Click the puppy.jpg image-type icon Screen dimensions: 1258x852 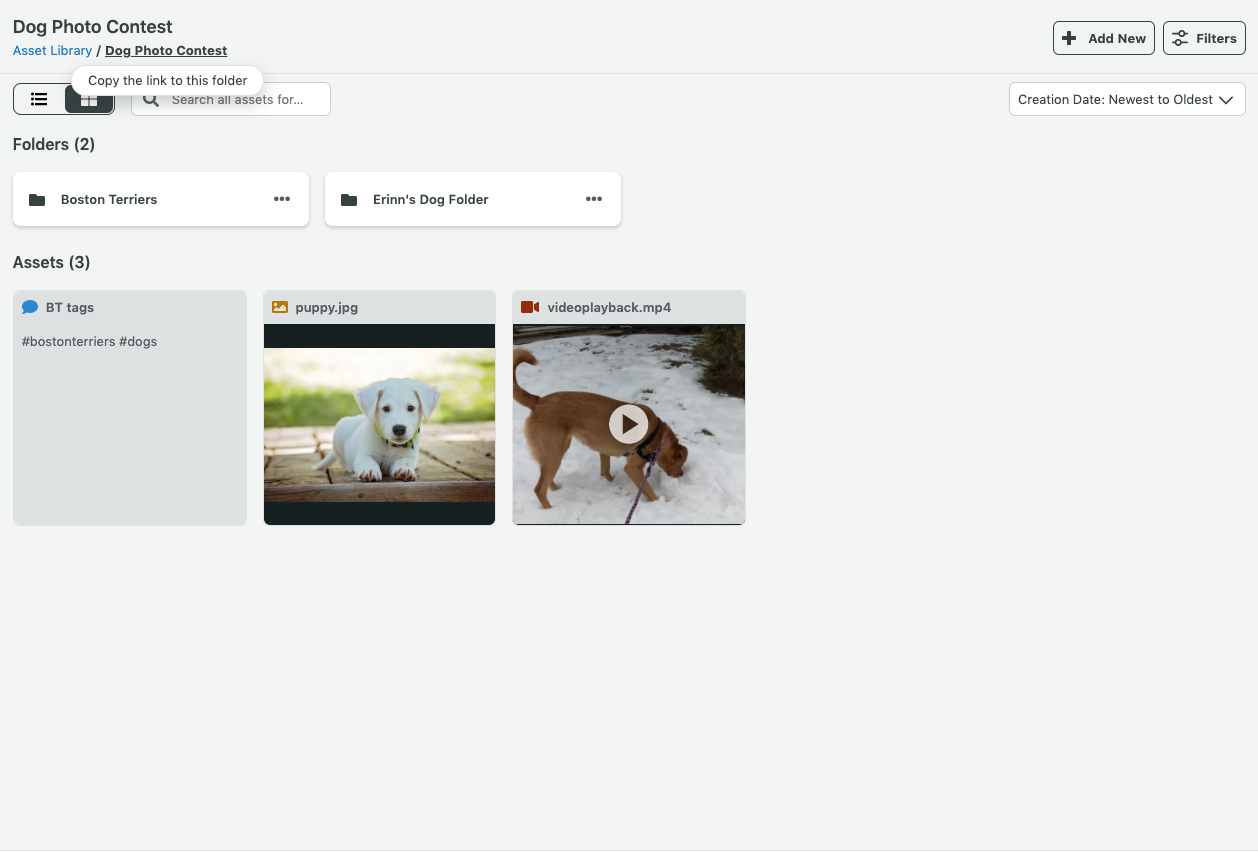(x=280, y=307)
